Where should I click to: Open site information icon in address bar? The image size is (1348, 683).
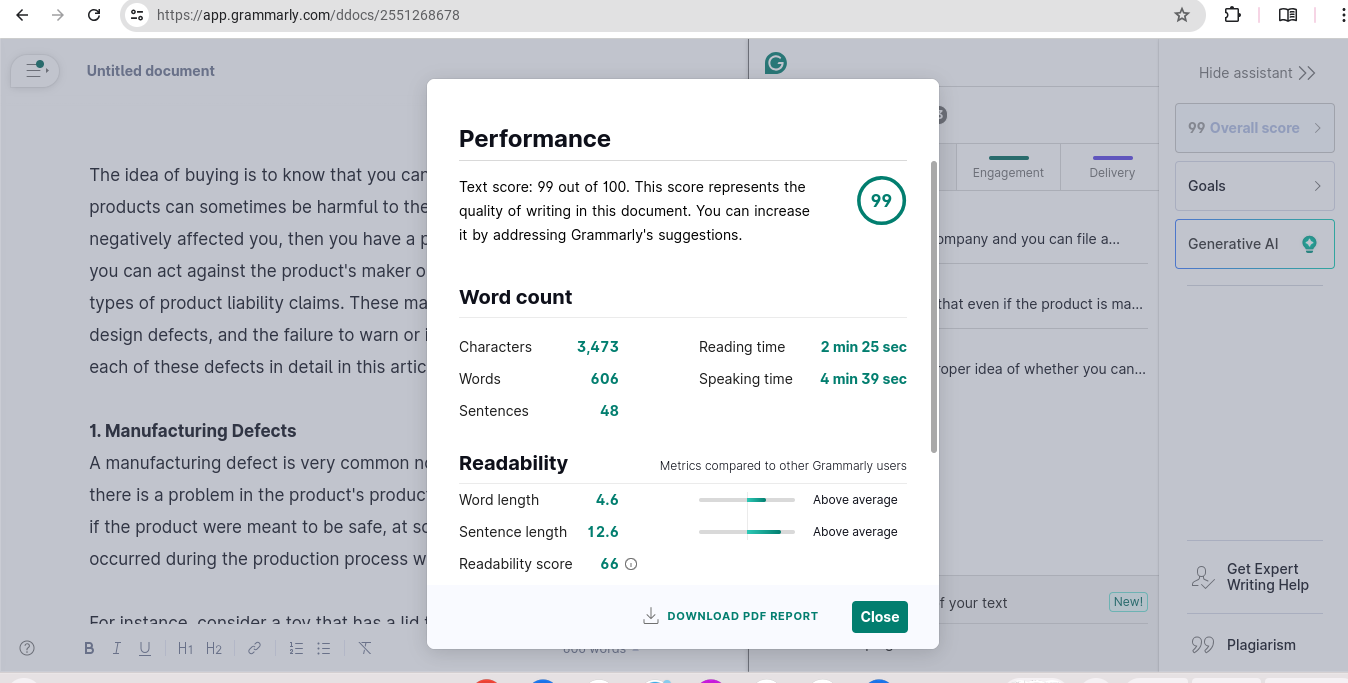138,15
